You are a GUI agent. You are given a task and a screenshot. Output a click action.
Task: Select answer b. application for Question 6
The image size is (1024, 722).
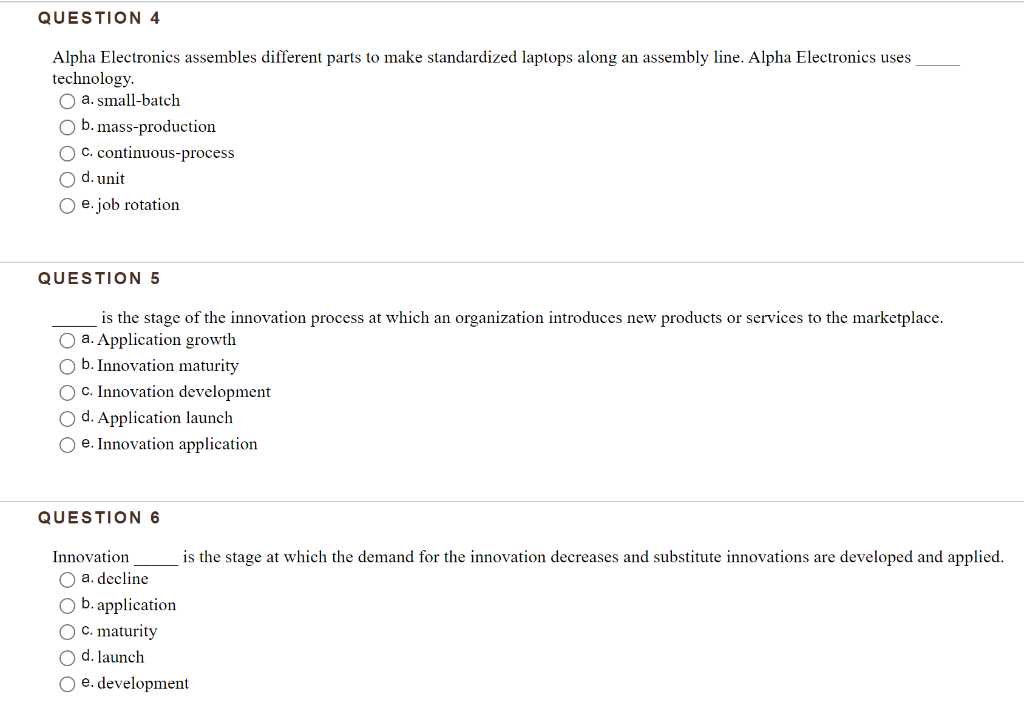click(x=66, y=605)
